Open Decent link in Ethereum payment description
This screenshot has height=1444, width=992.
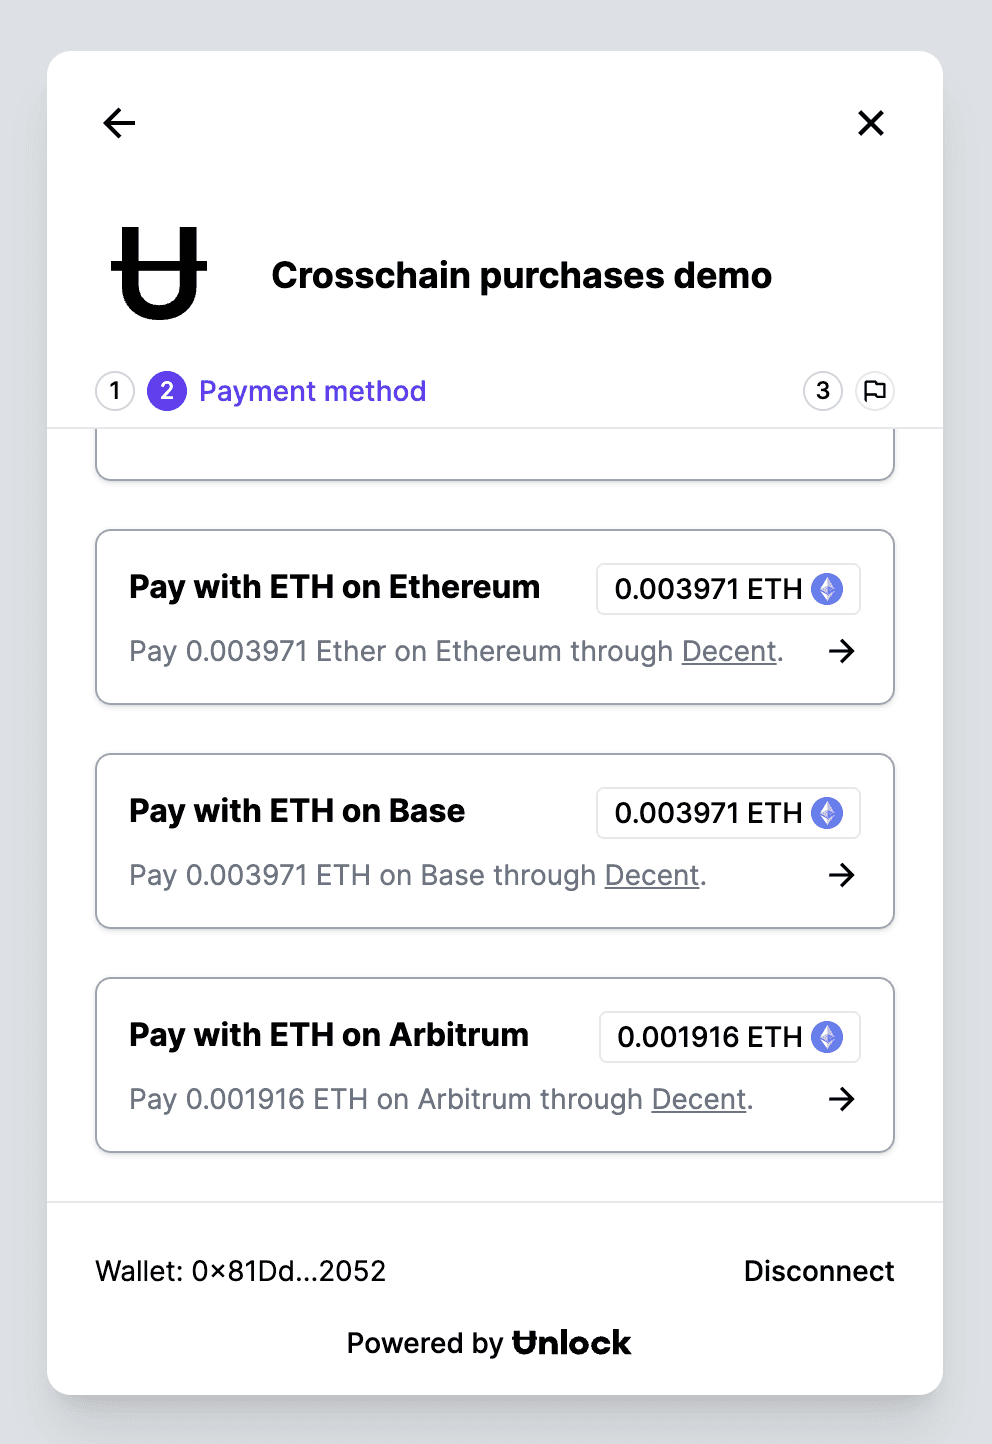pyautogui.click(x=729, y=651)
